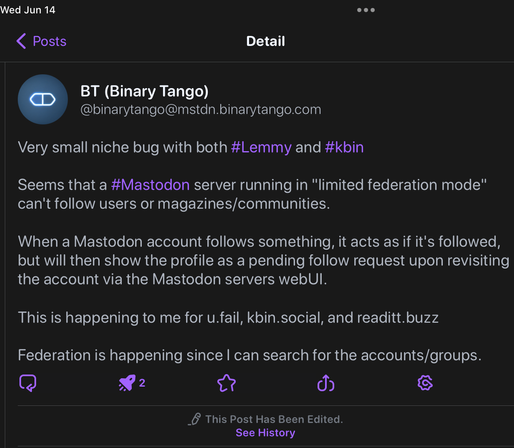Image resolution: width=514 pixels, height=448 pixels.
Task: Boost the post with rocket icon
Action: click(x=127, y=383)
